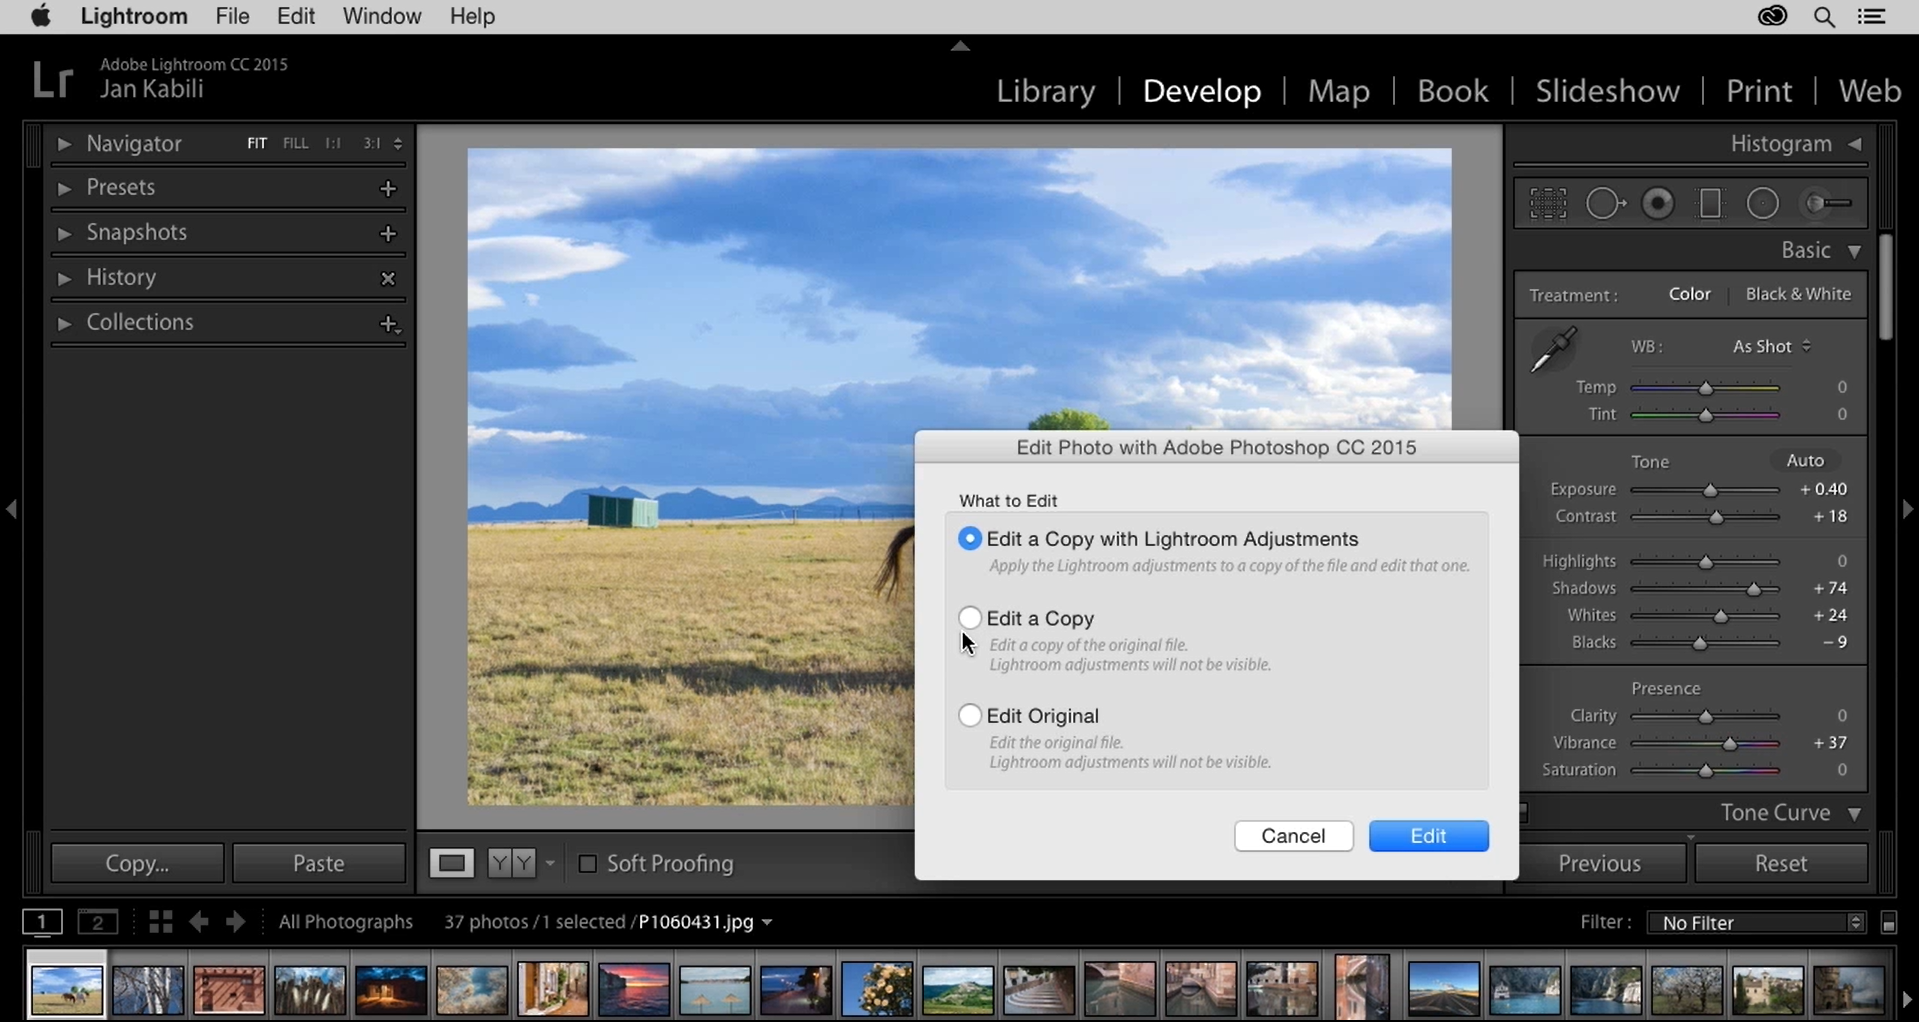Open the Lightroom menu
1919x1022 pixels.
(134, 17)
